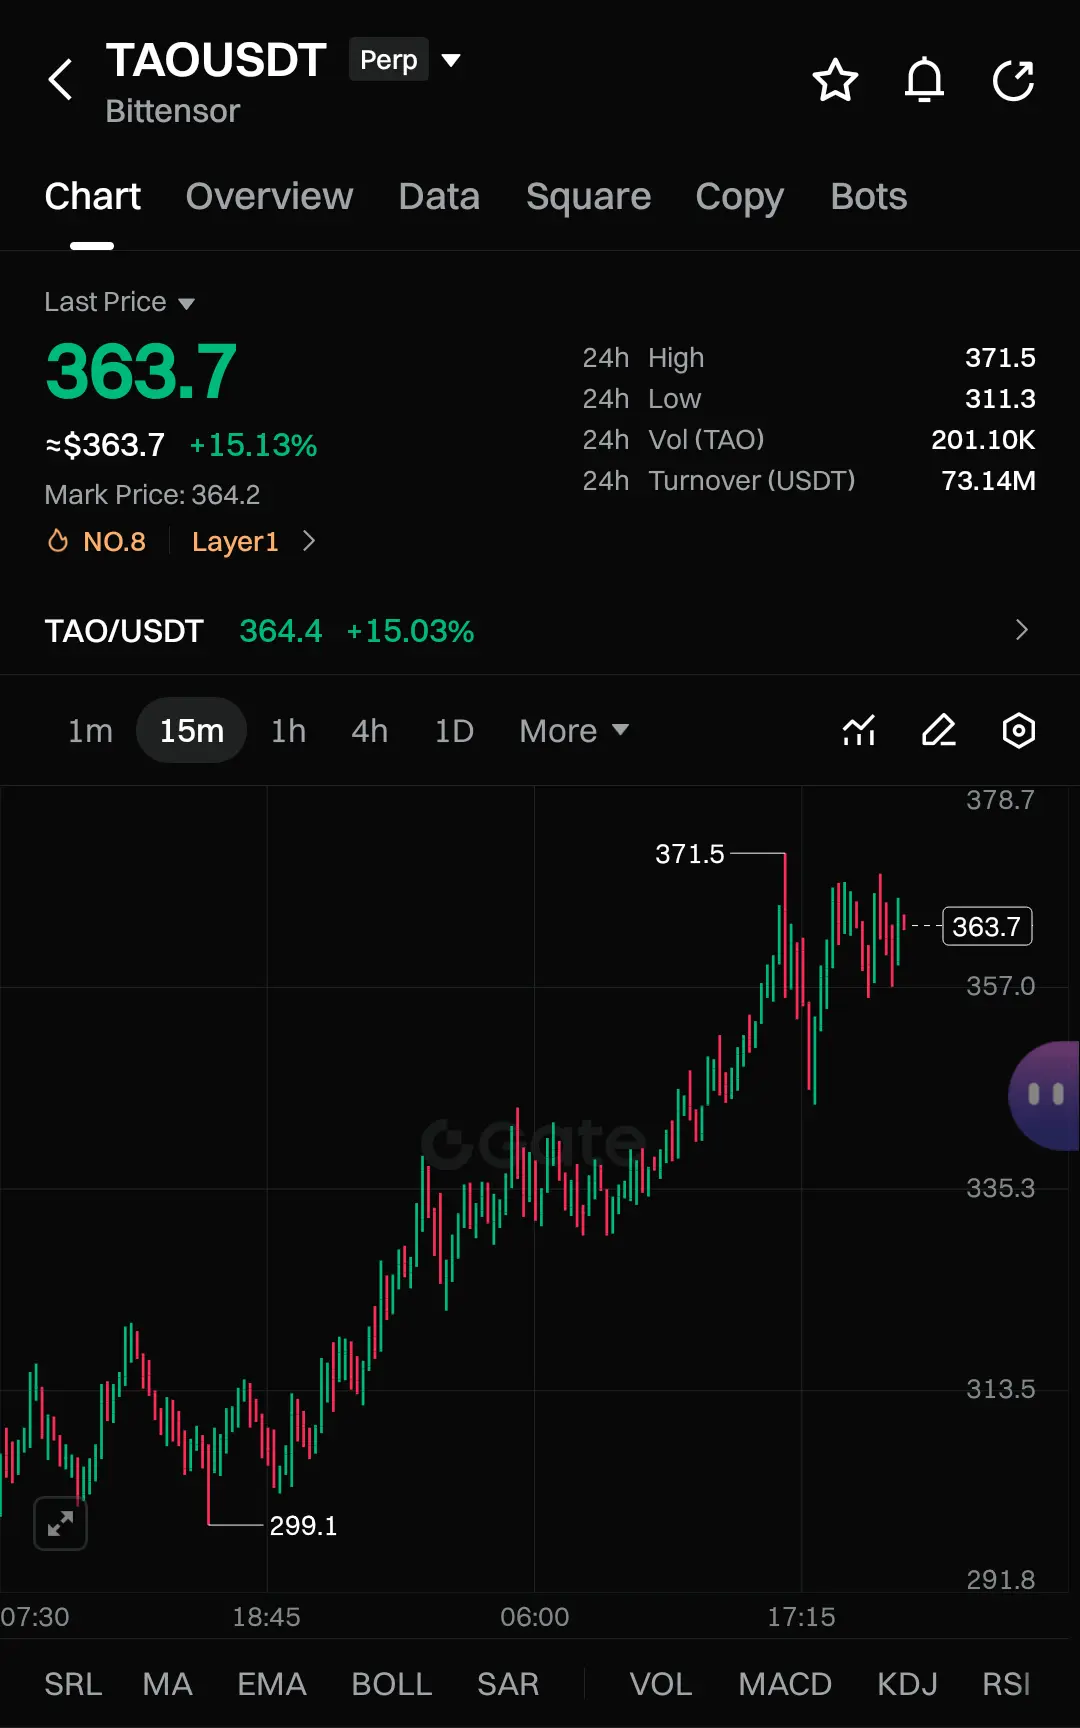1080x1728 pixels.
Task: Enable the SAR indicator
Action: [507, 1684]
